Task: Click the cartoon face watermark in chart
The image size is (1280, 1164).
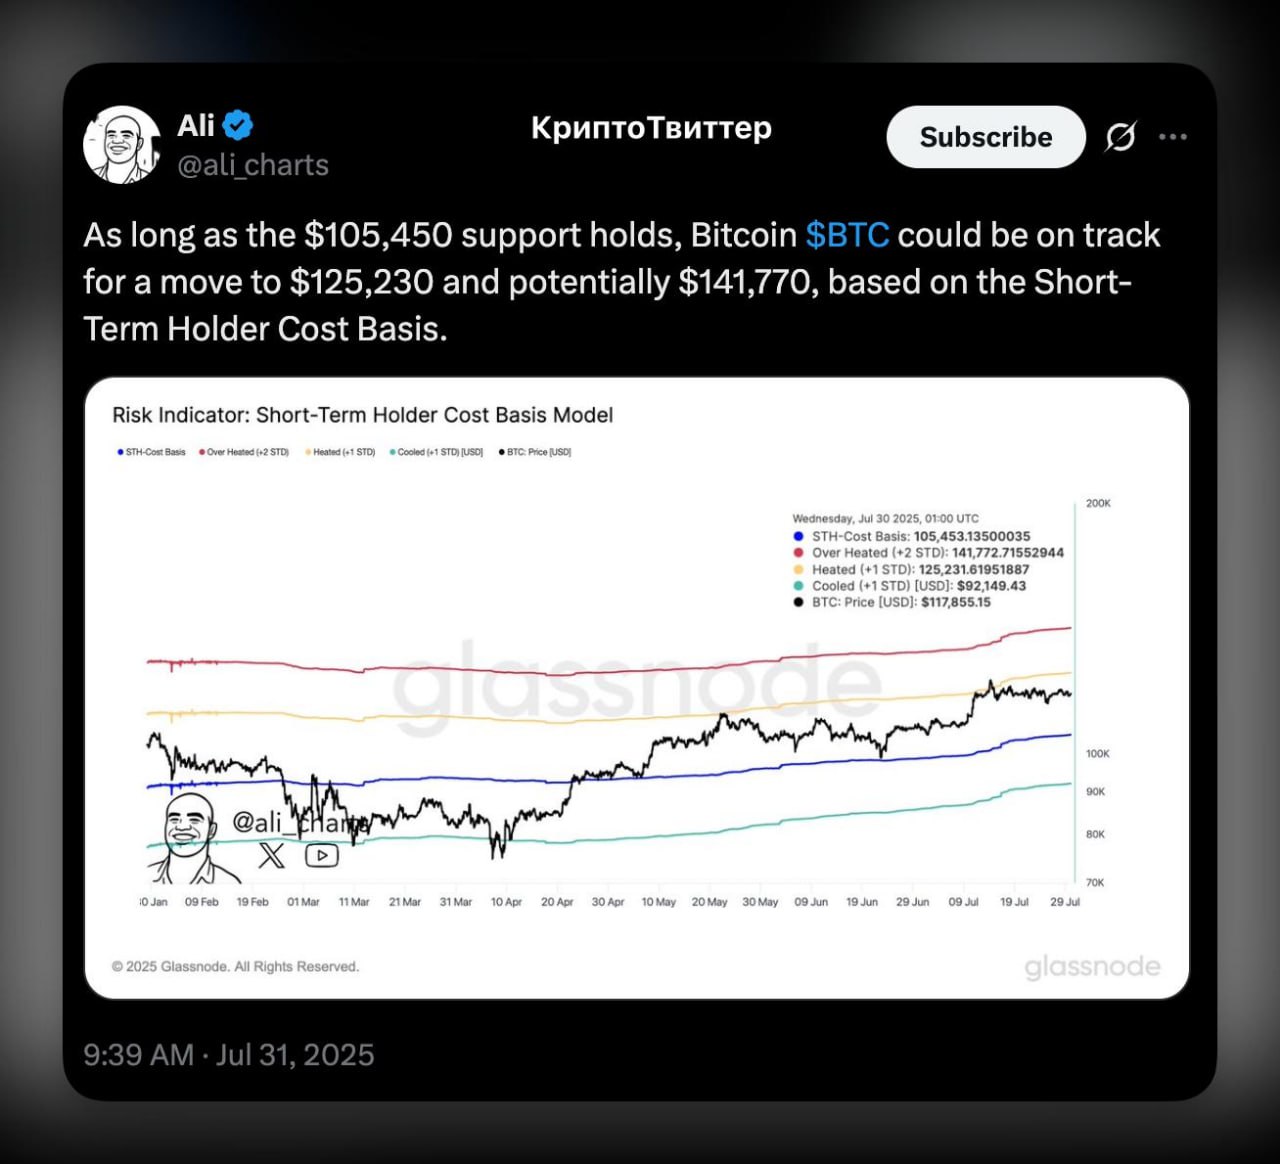Action: pyautogui.click(x=192, y=838)
